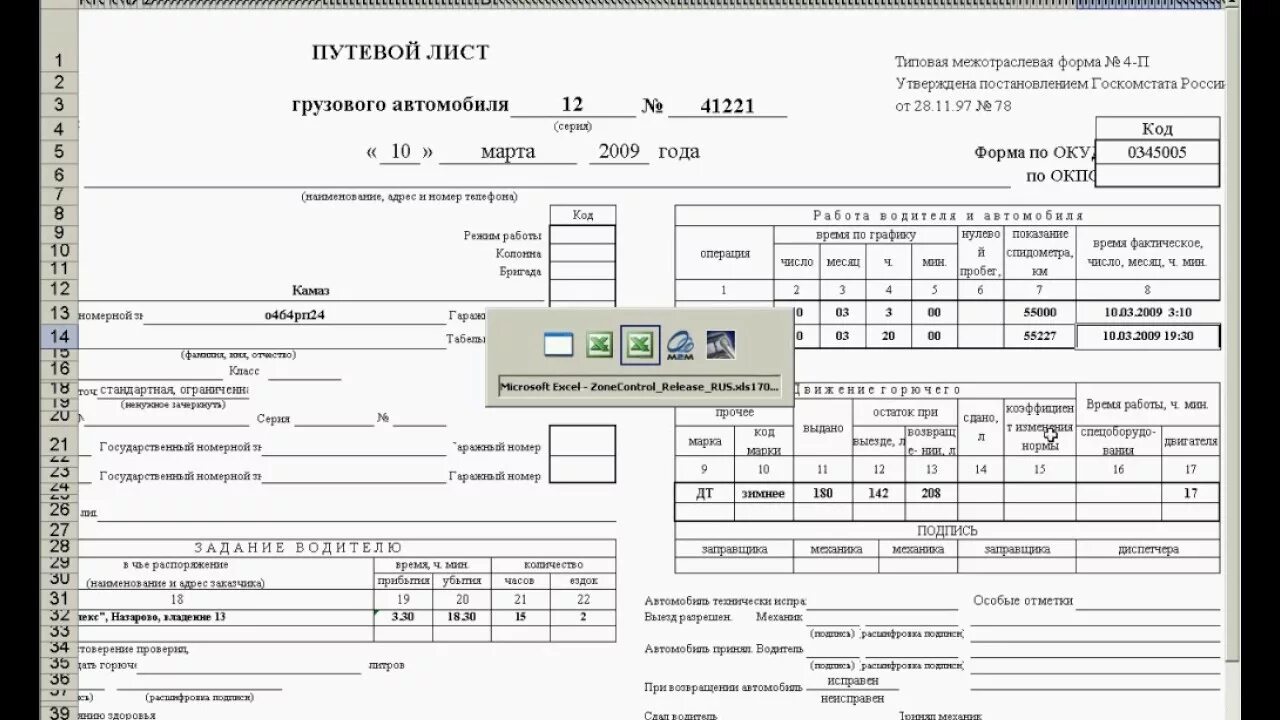Click license plate cell 'о464рп24'

tap(295, 314)
